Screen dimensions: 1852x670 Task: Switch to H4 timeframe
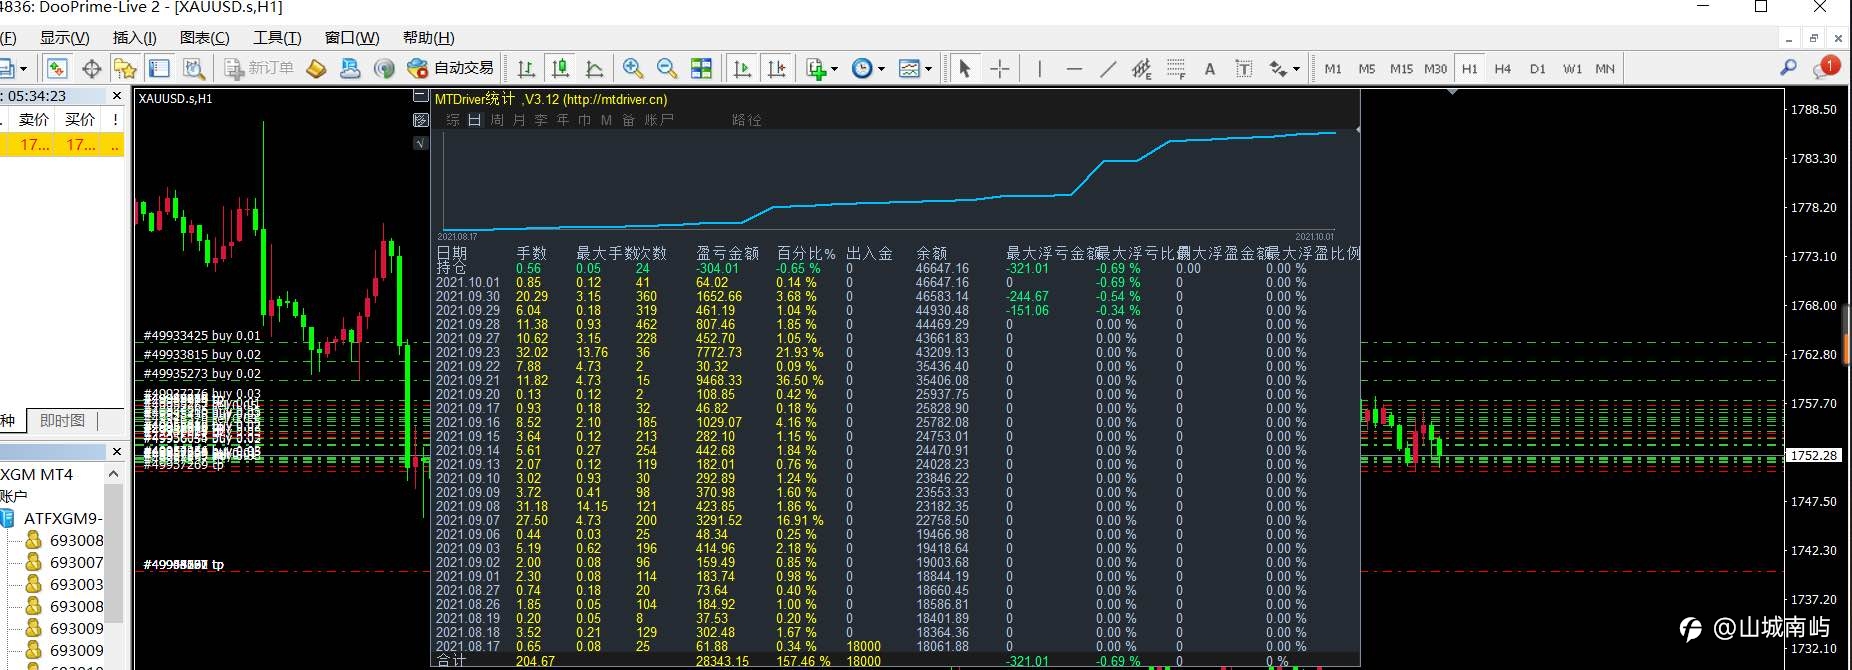1503,68
